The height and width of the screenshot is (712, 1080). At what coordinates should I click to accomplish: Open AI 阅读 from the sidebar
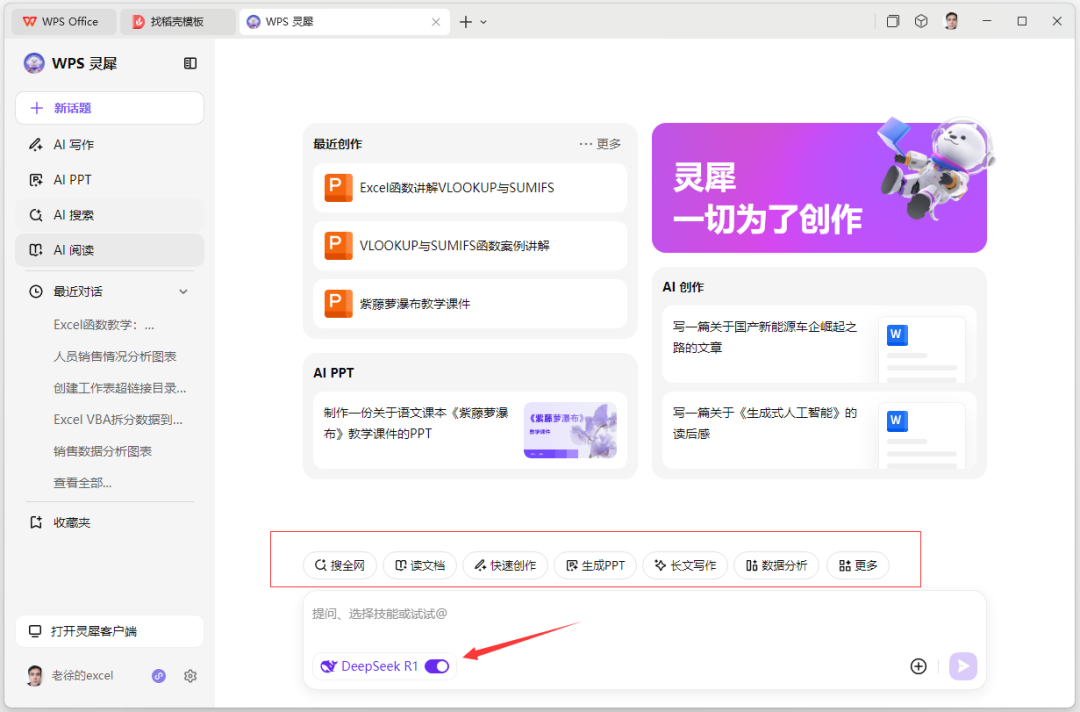[x=110, y=250]
